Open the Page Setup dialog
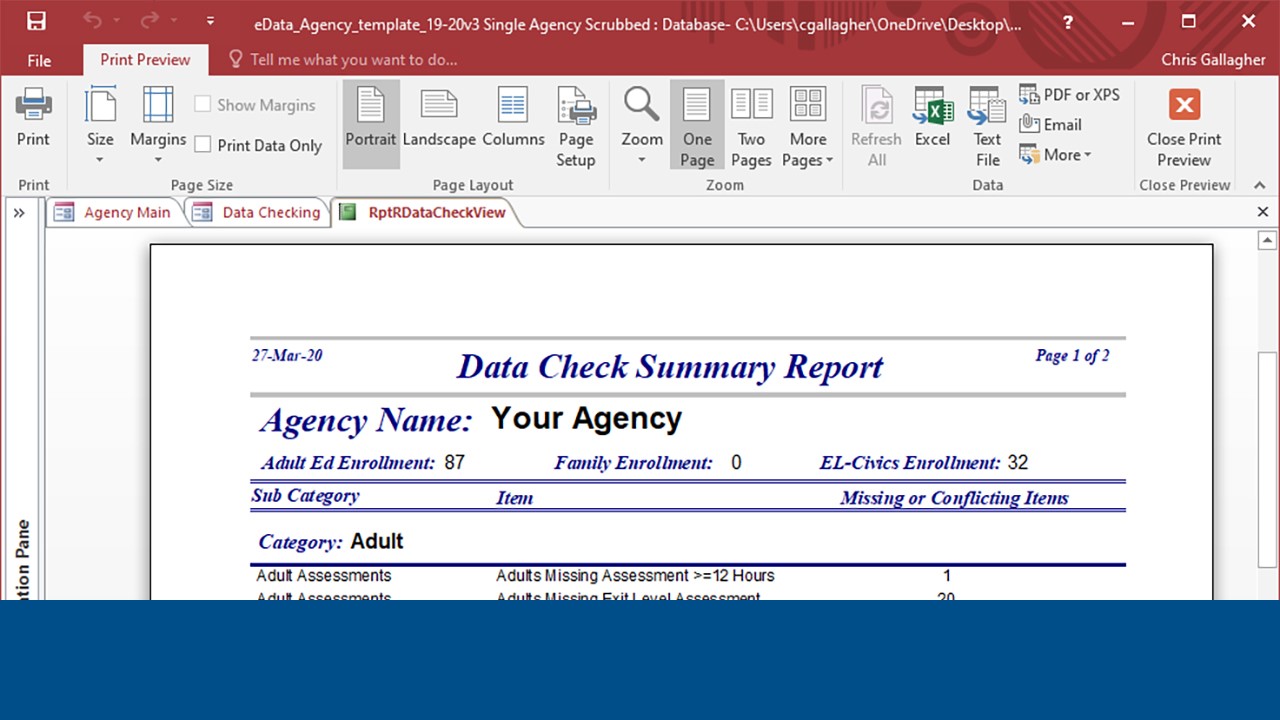Image resolution: width=1280 pixels, height=720 pixels. click(576, 126)
